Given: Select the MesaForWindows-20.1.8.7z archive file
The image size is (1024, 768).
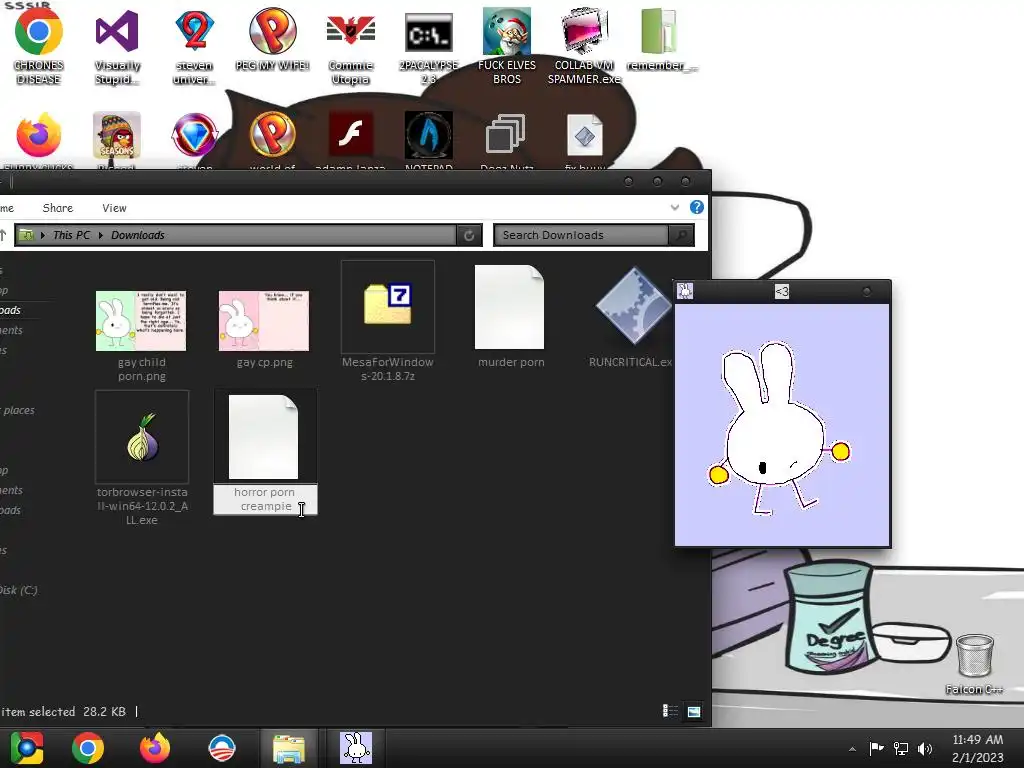Looking at the screenshot, I should point(388,320).
